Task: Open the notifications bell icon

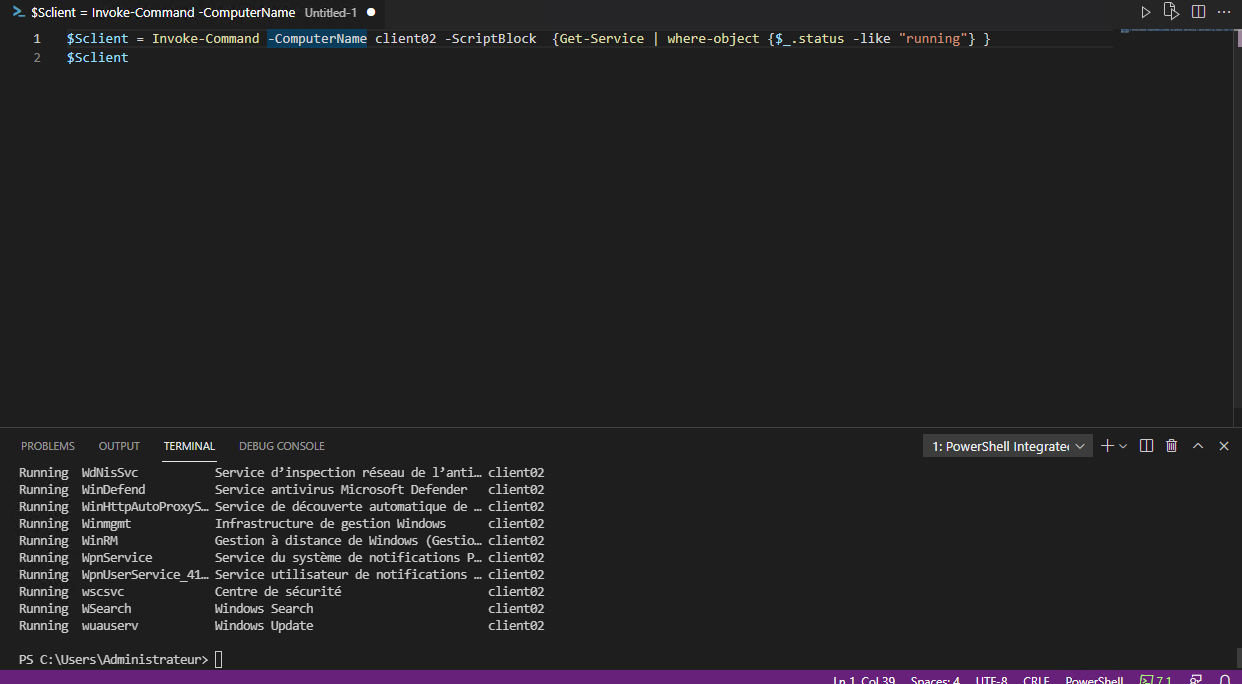Action: pos(1224,679)
